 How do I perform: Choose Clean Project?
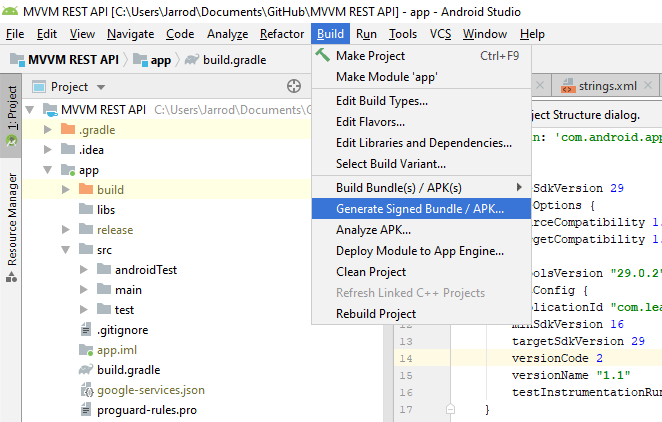421,272
